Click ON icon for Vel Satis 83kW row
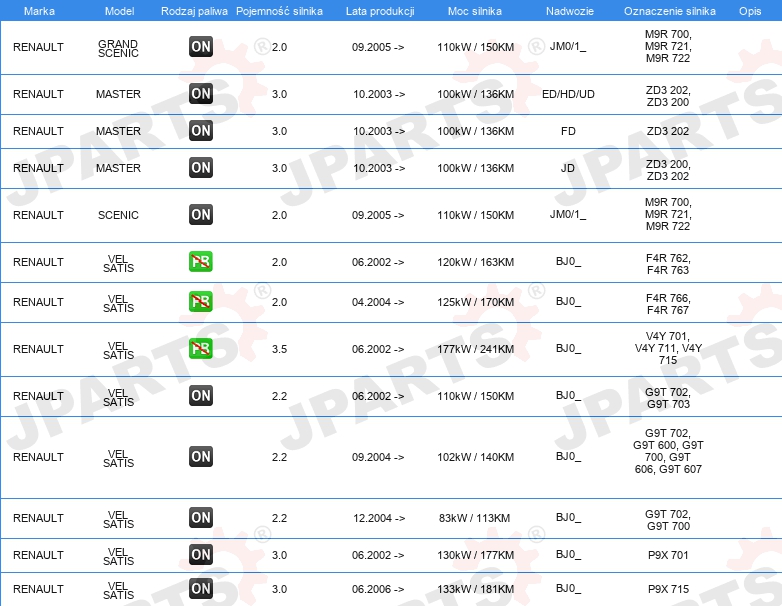Screen dimensions: 782x606 (x=201, y=517)
